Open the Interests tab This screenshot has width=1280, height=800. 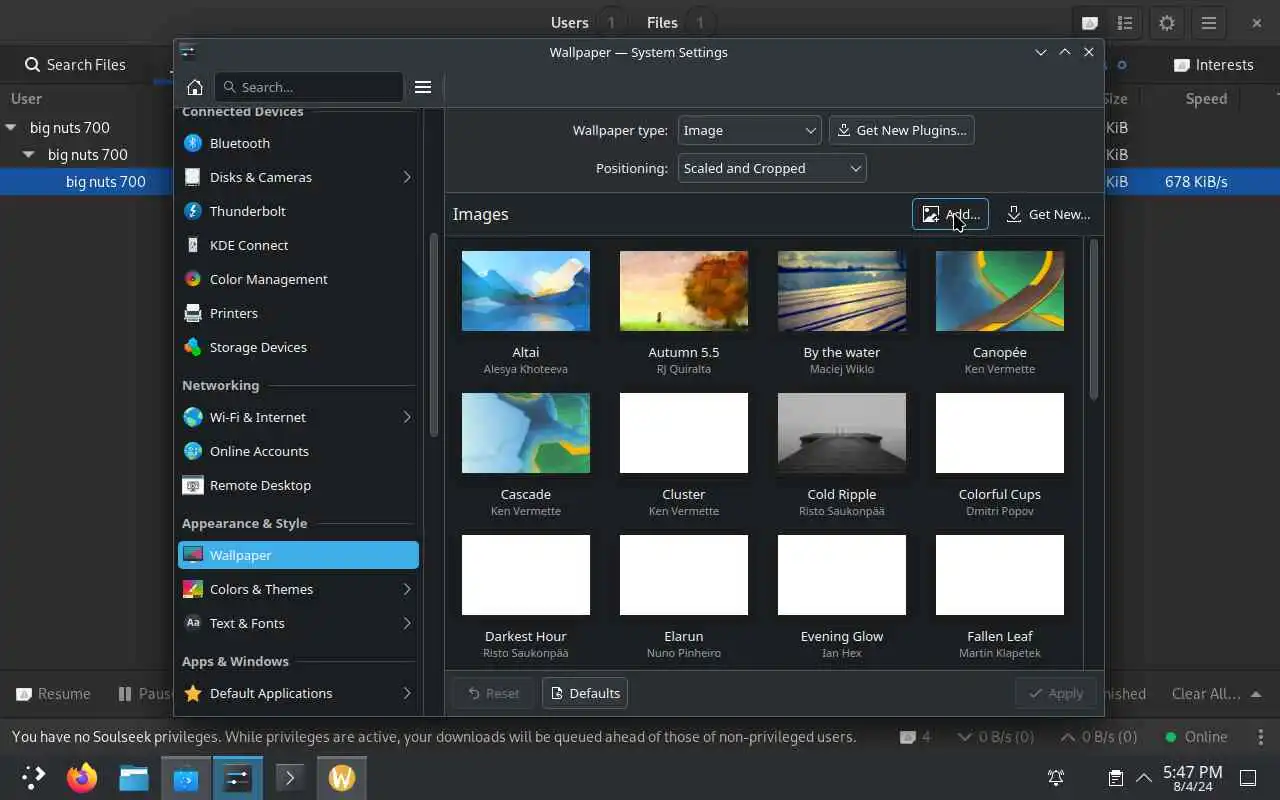point(1214,64)
